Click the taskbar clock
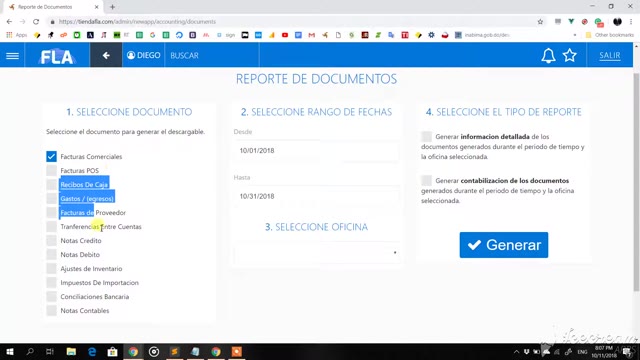Screen dimensions: 640x360 click(603, 351)
